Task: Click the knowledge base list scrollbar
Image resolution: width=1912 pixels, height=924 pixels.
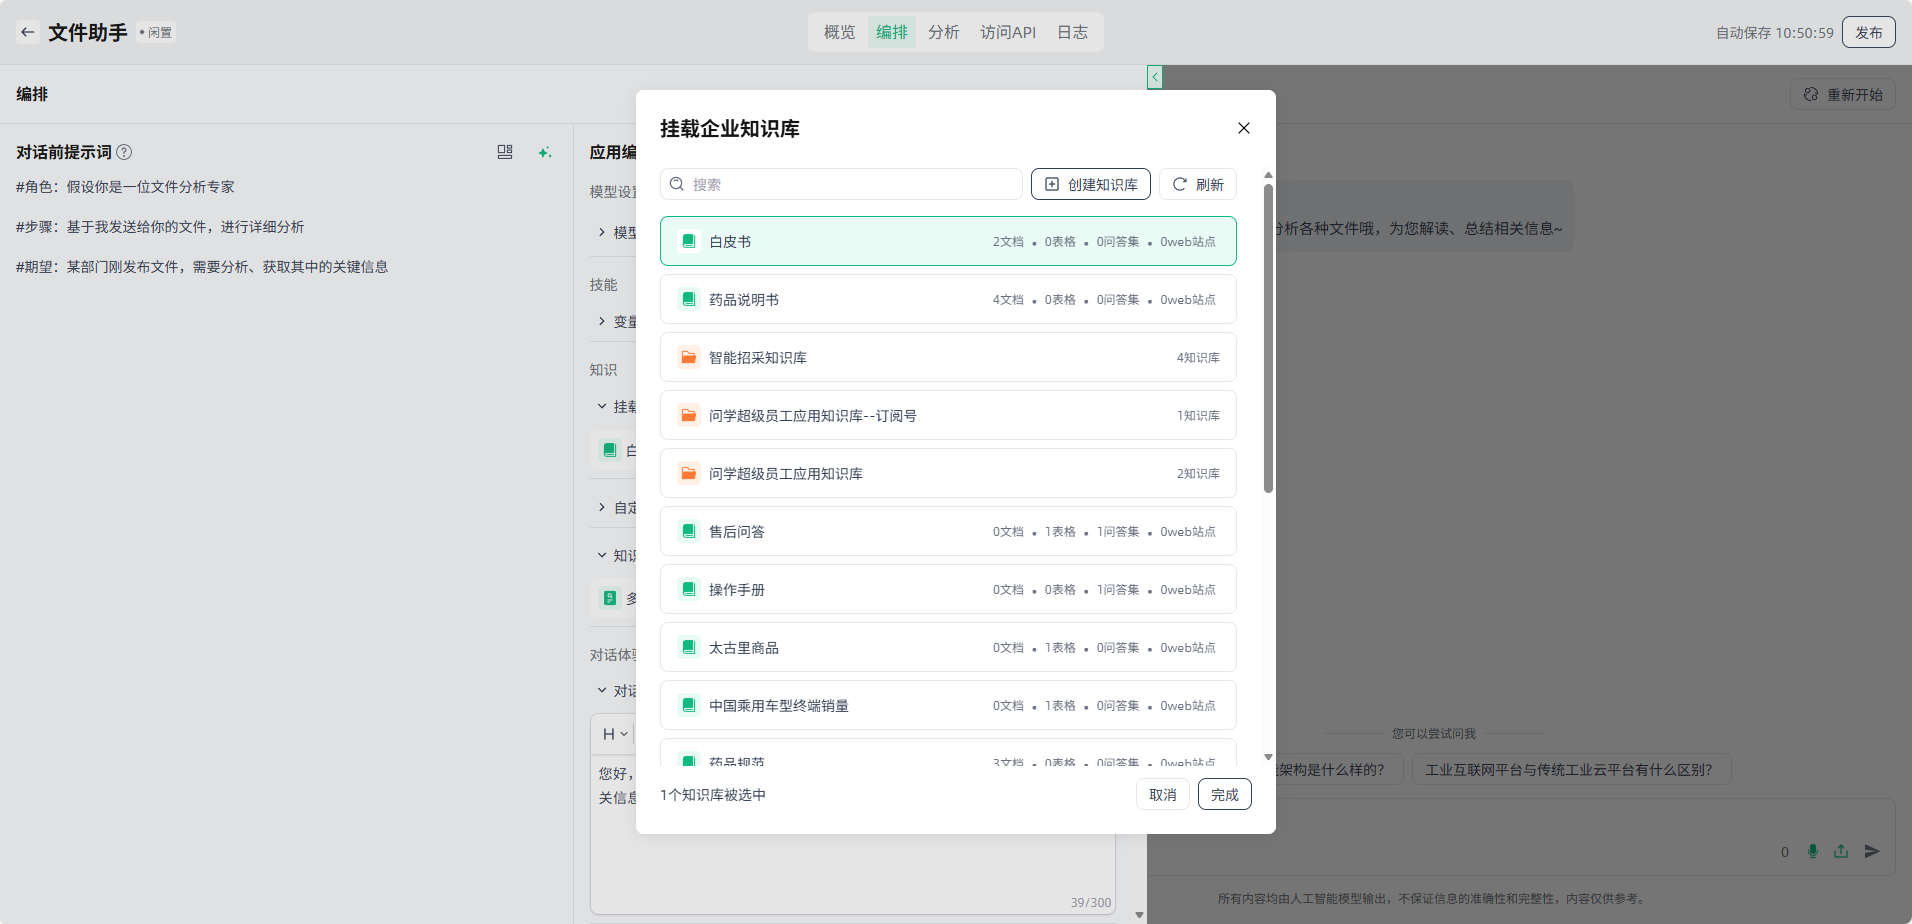Action: 1268,340
